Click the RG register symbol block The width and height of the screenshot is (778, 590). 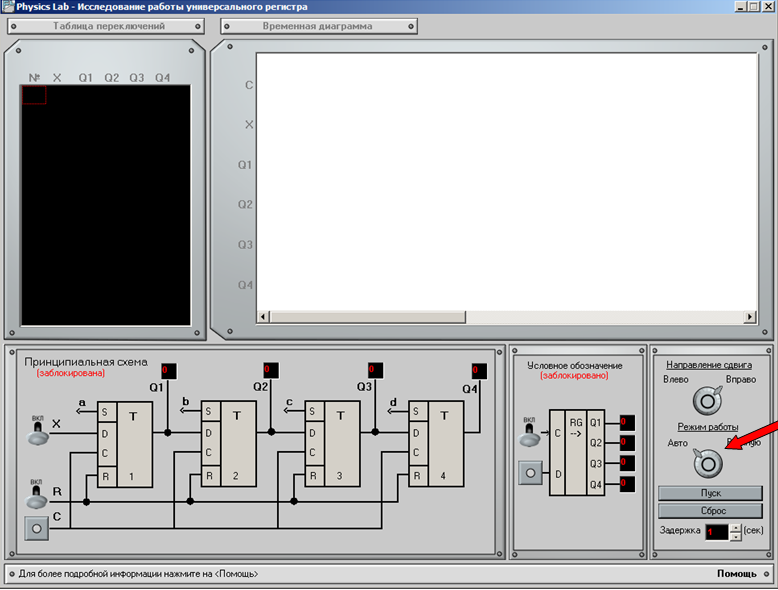pos(577,453)
